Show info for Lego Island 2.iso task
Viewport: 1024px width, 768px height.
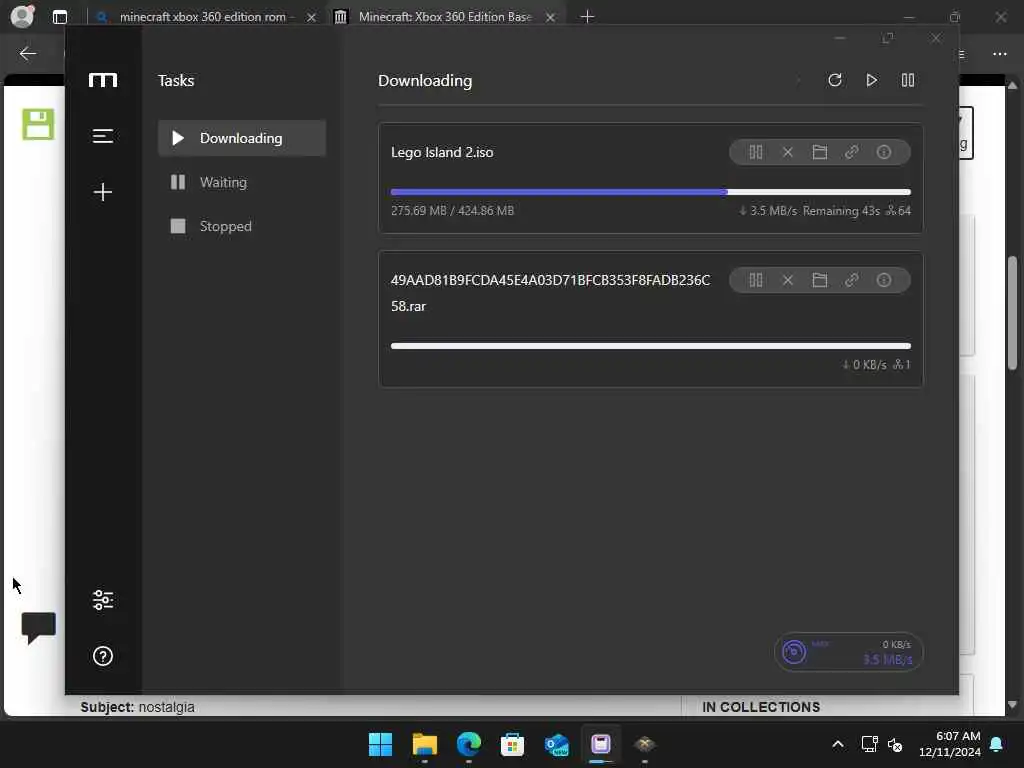click(x=884, y=152)
